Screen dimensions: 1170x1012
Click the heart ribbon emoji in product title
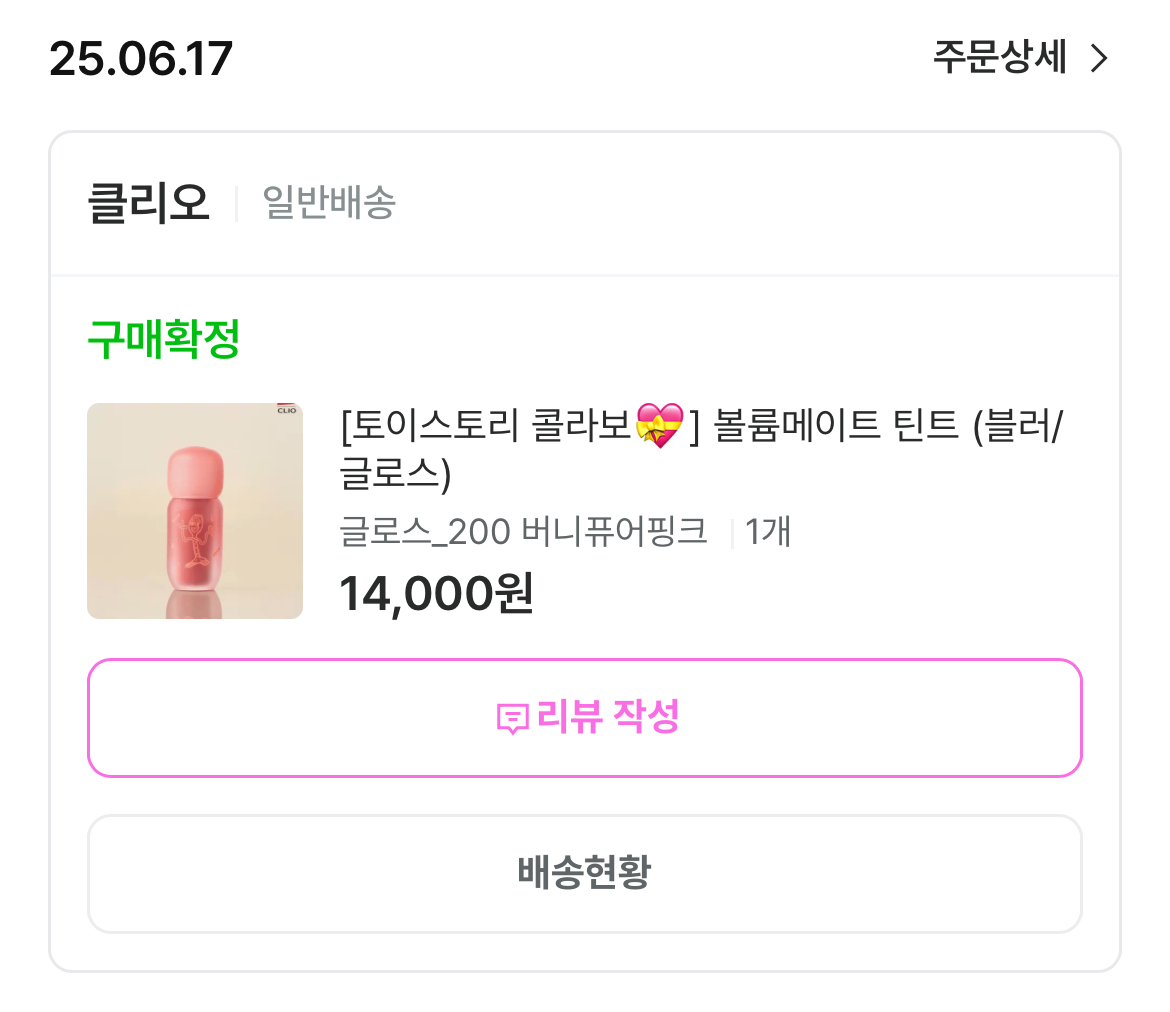[660, 427]
